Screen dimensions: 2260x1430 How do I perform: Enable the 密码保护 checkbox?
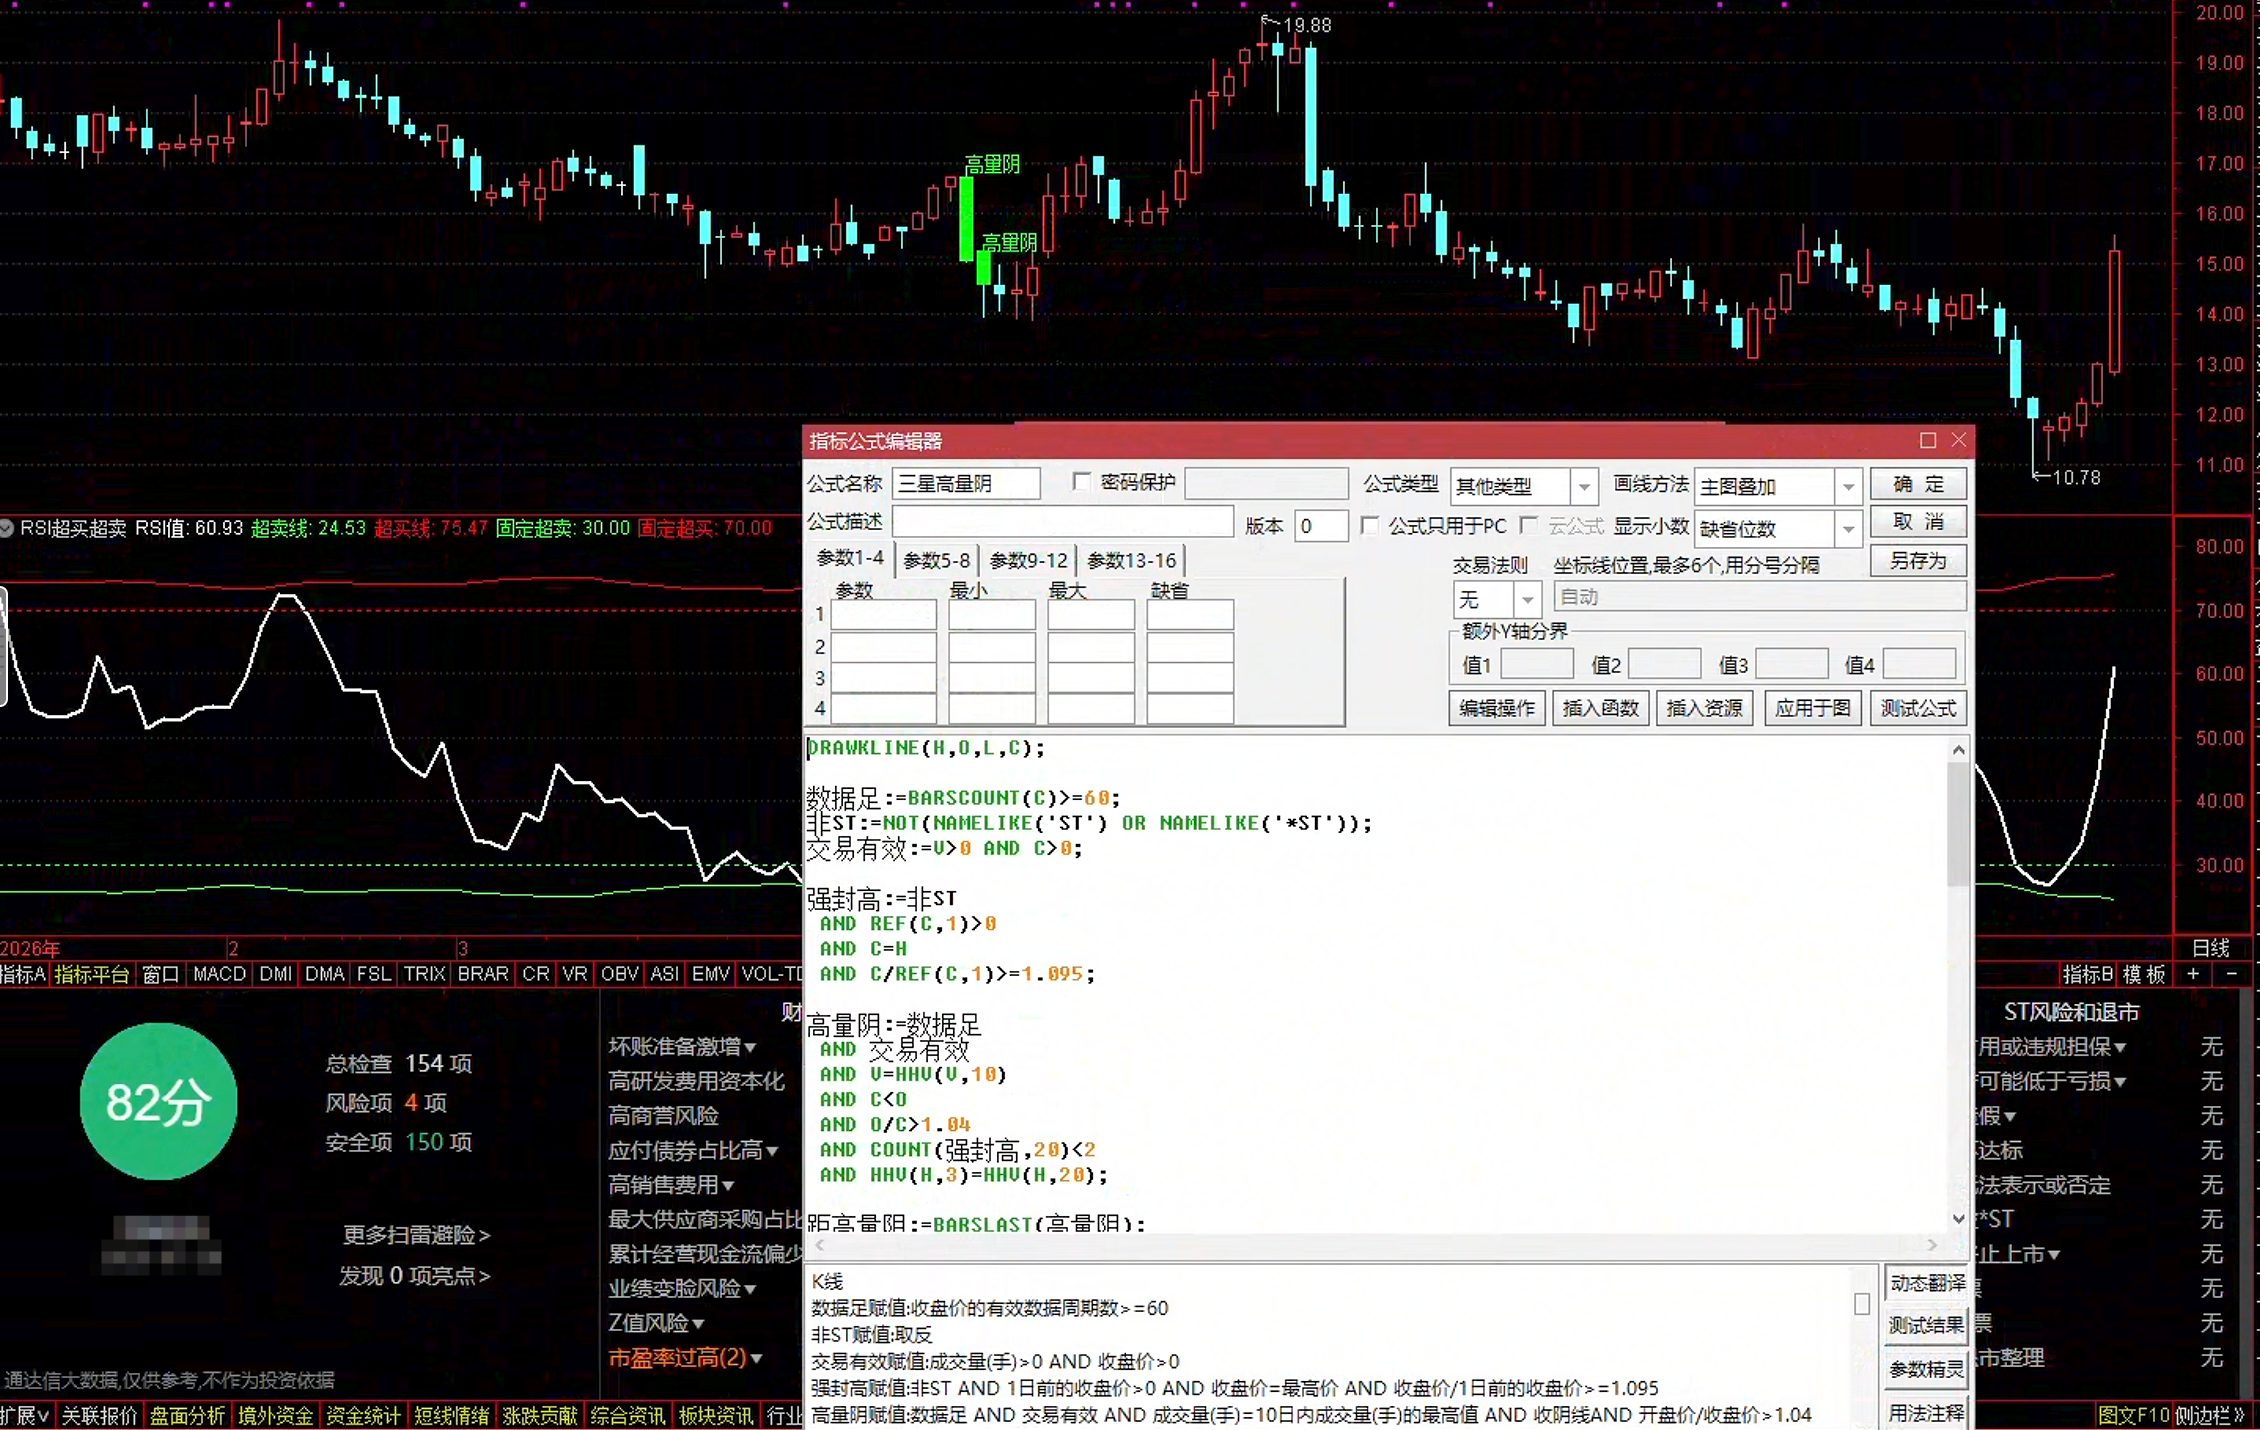[1081, 482]
